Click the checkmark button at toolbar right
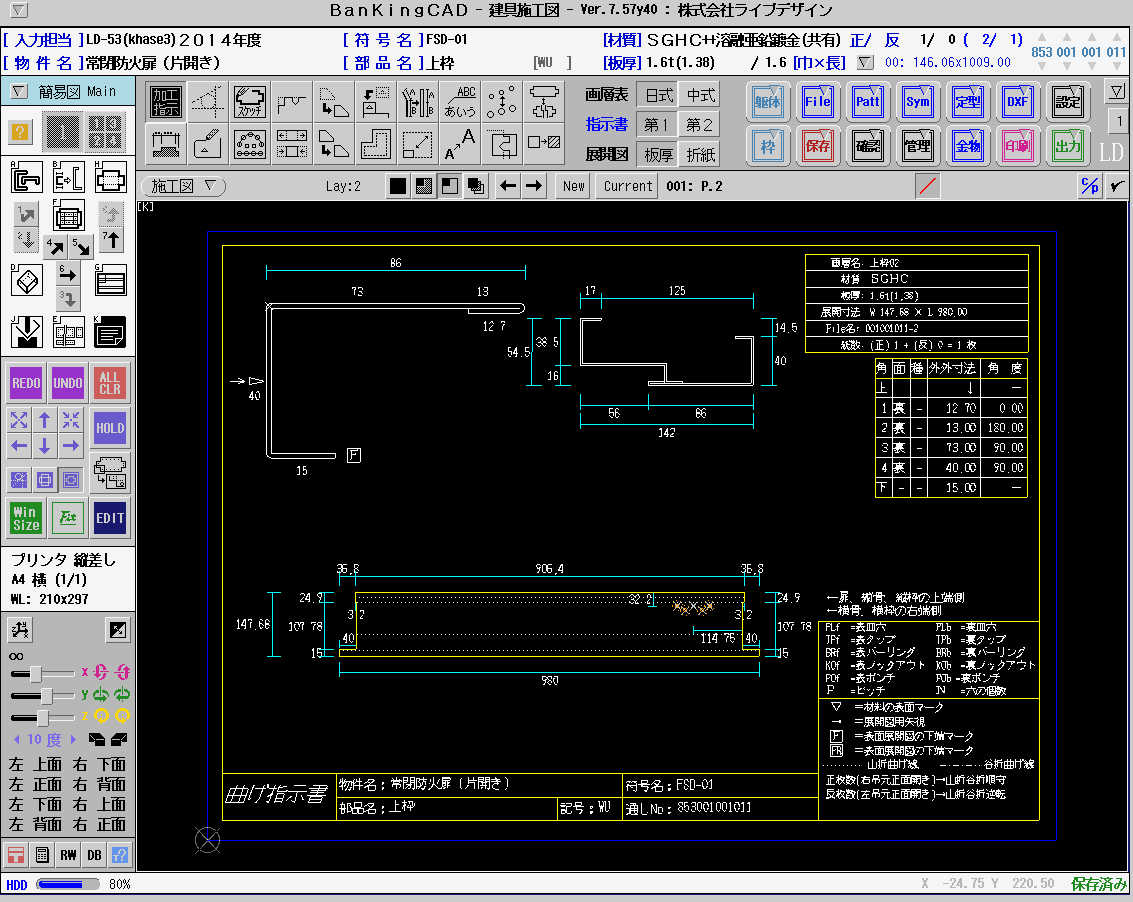This screenshot has height=902, width=1133. (1117, 186)
